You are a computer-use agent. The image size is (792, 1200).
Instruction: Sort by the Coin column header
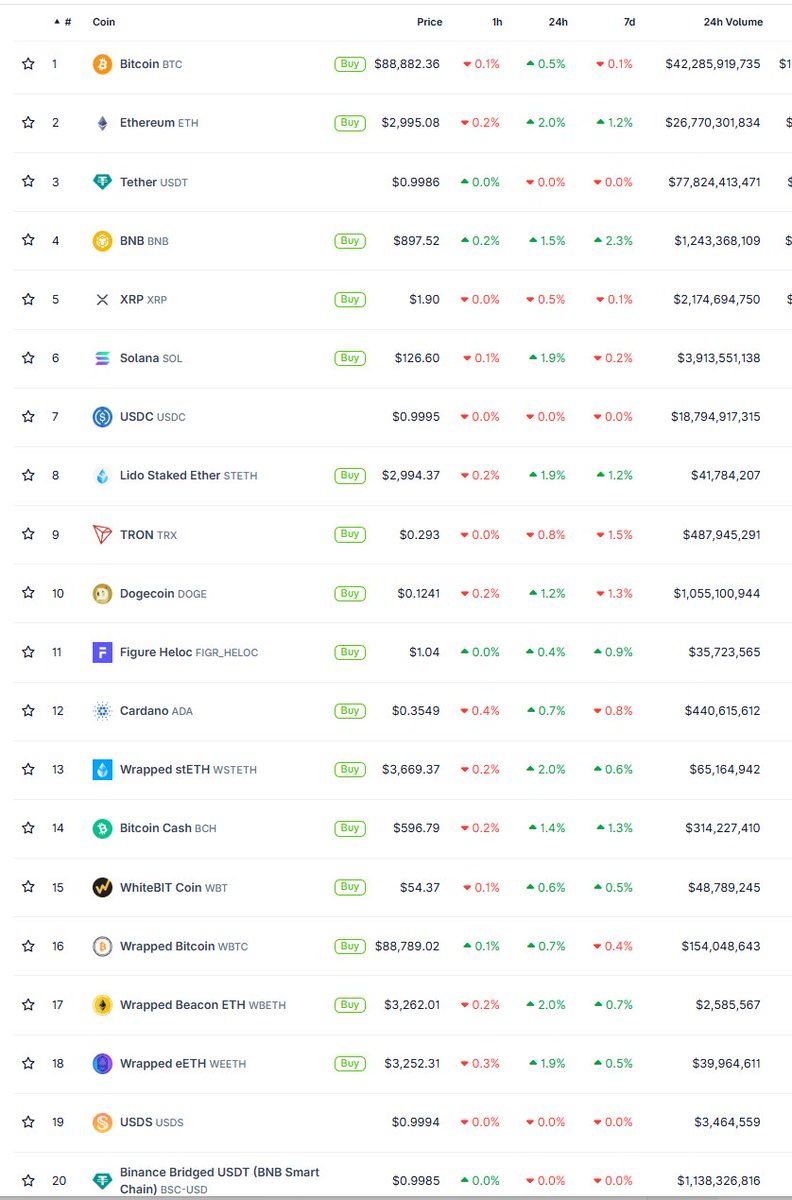(104, 22)
